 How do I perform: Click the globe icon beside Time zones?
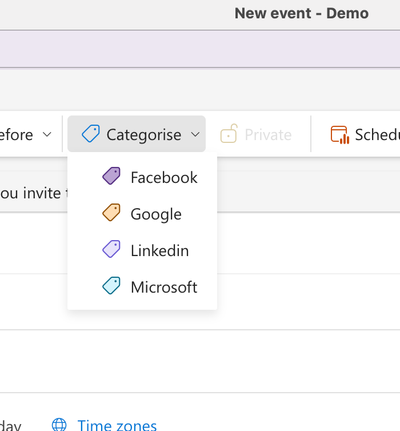(x=59, y=425)
